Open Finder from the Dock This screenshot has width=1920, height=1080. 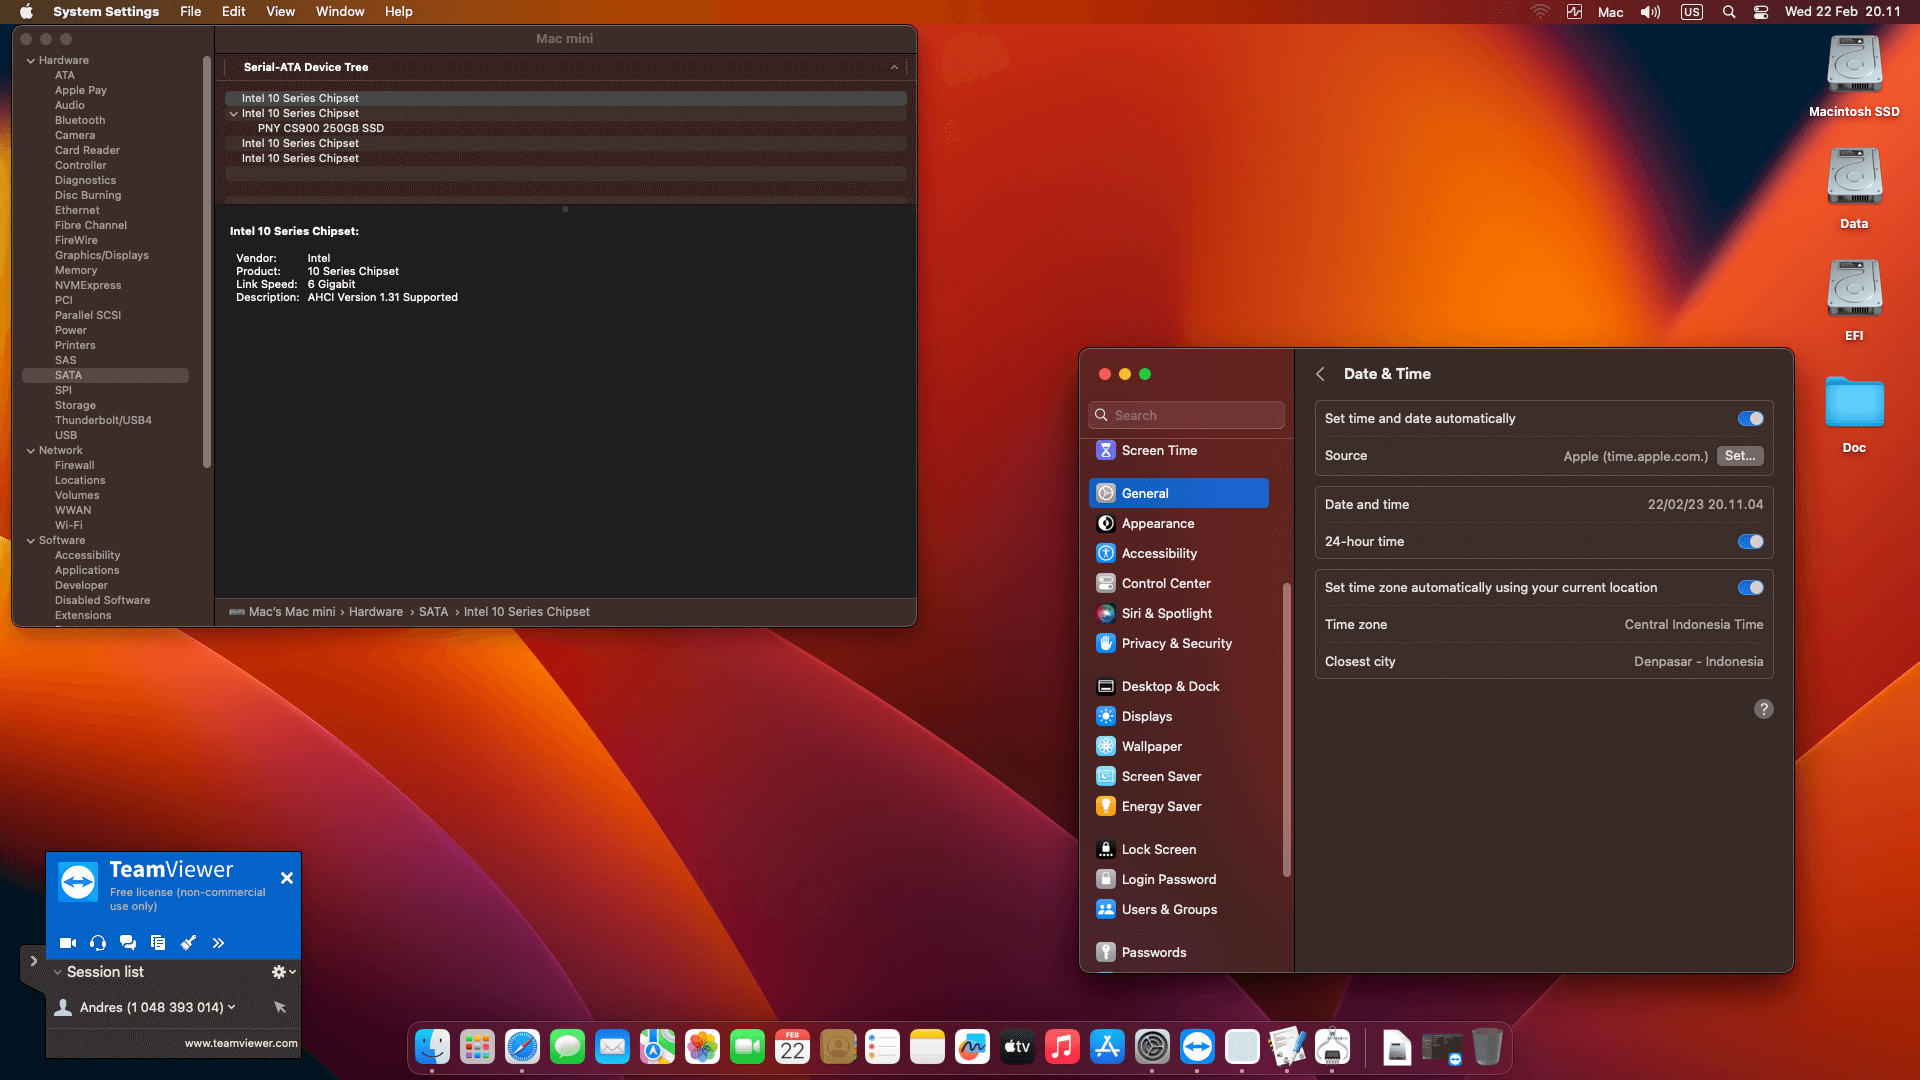coord(432,1047)
